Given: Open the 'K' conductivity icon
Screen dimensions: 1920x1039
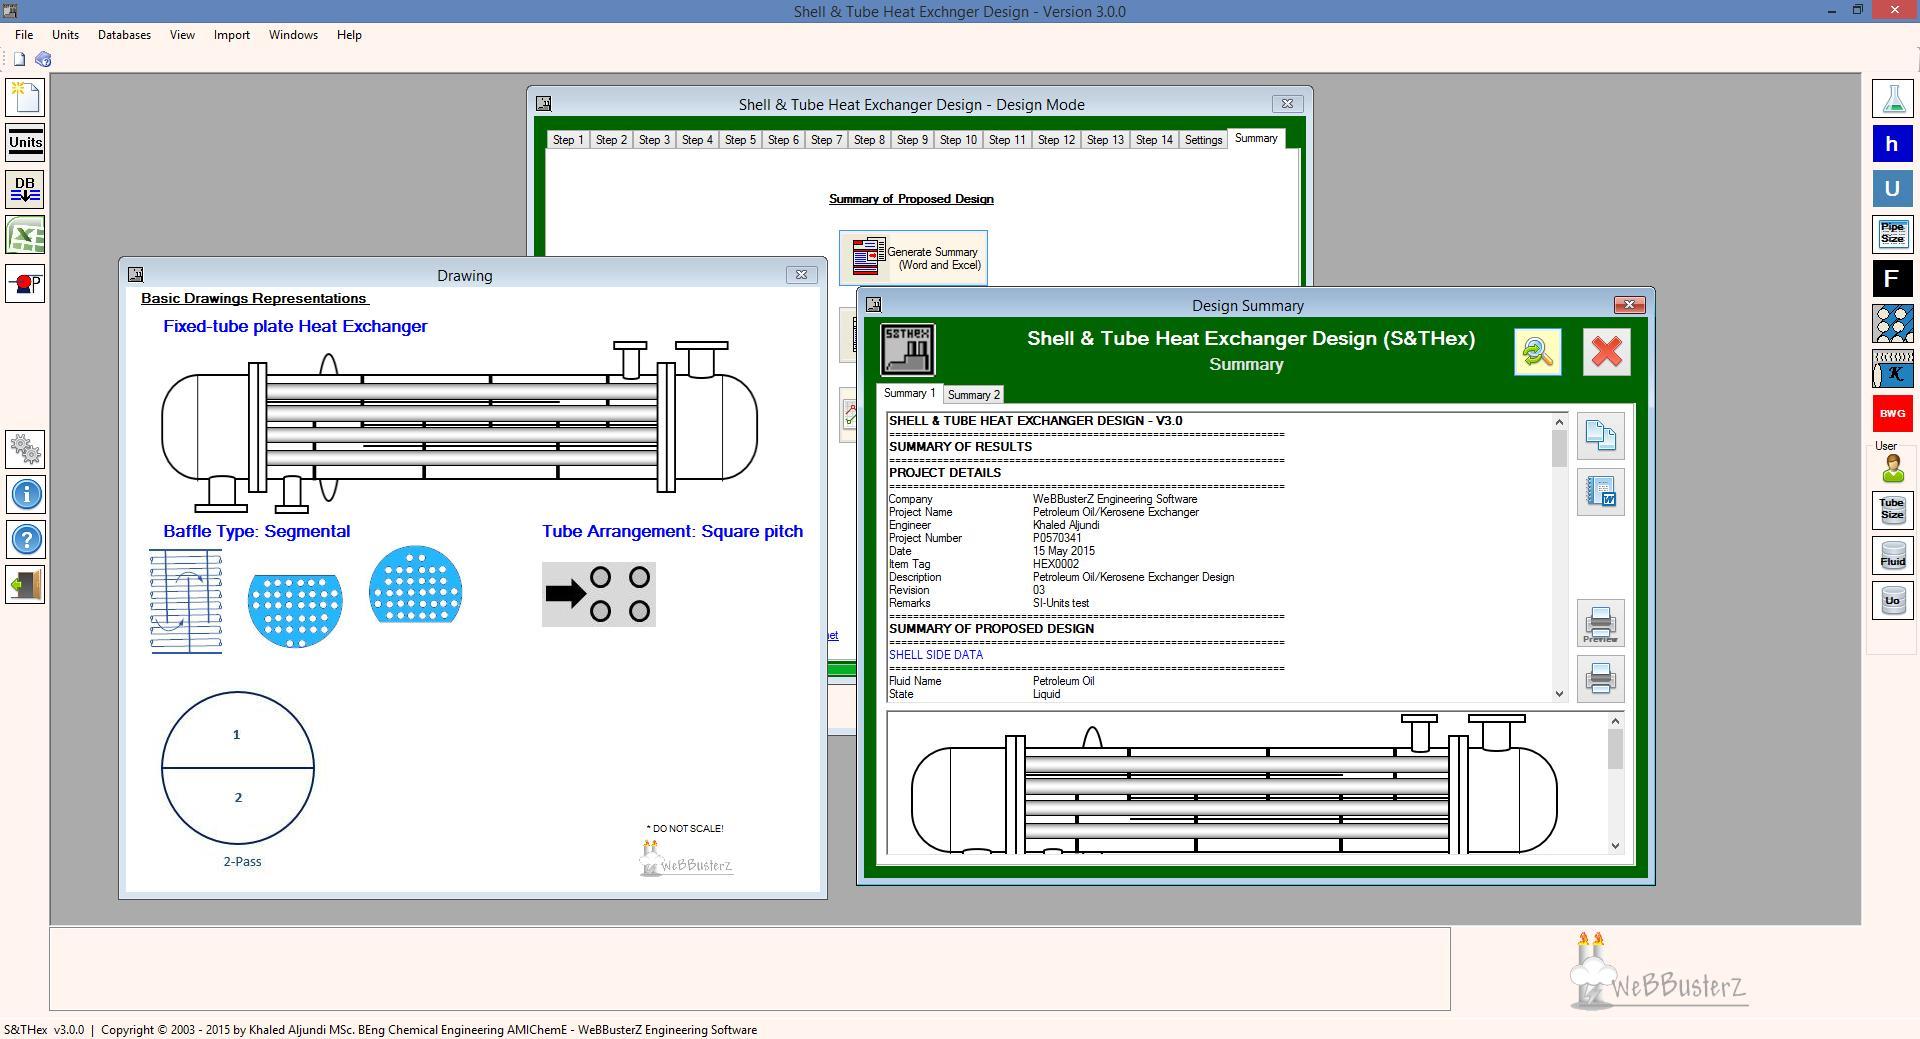Looking at the screenshot, I should point(1892,369).
